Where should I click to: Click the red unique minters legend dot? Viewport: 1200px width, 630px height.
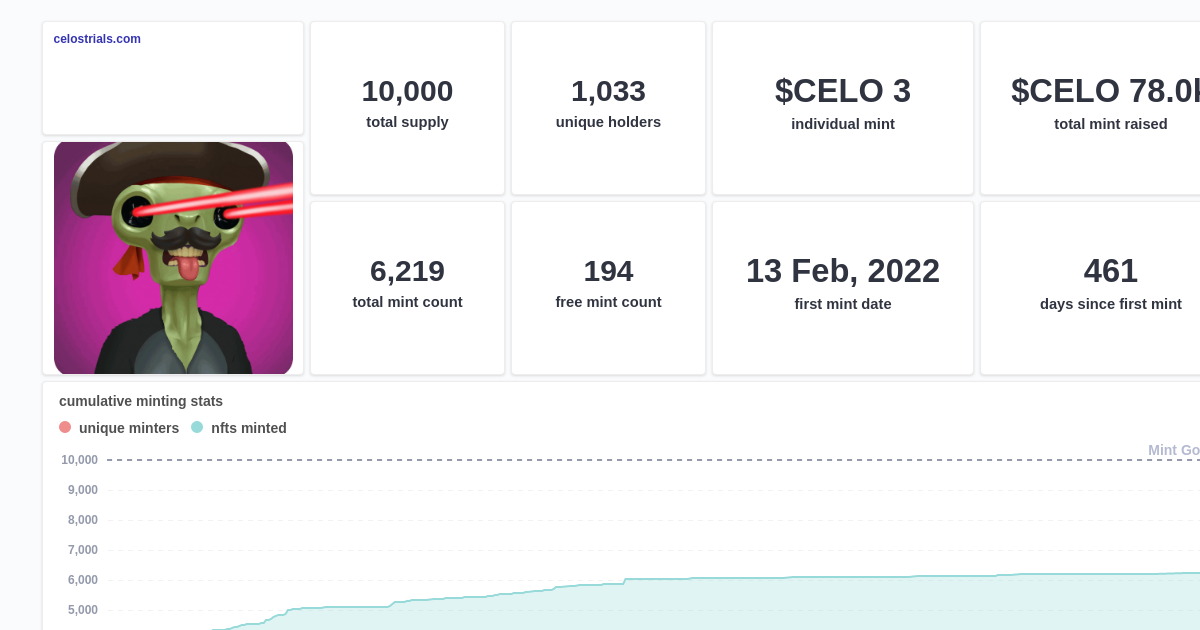(x=65, y=427)
